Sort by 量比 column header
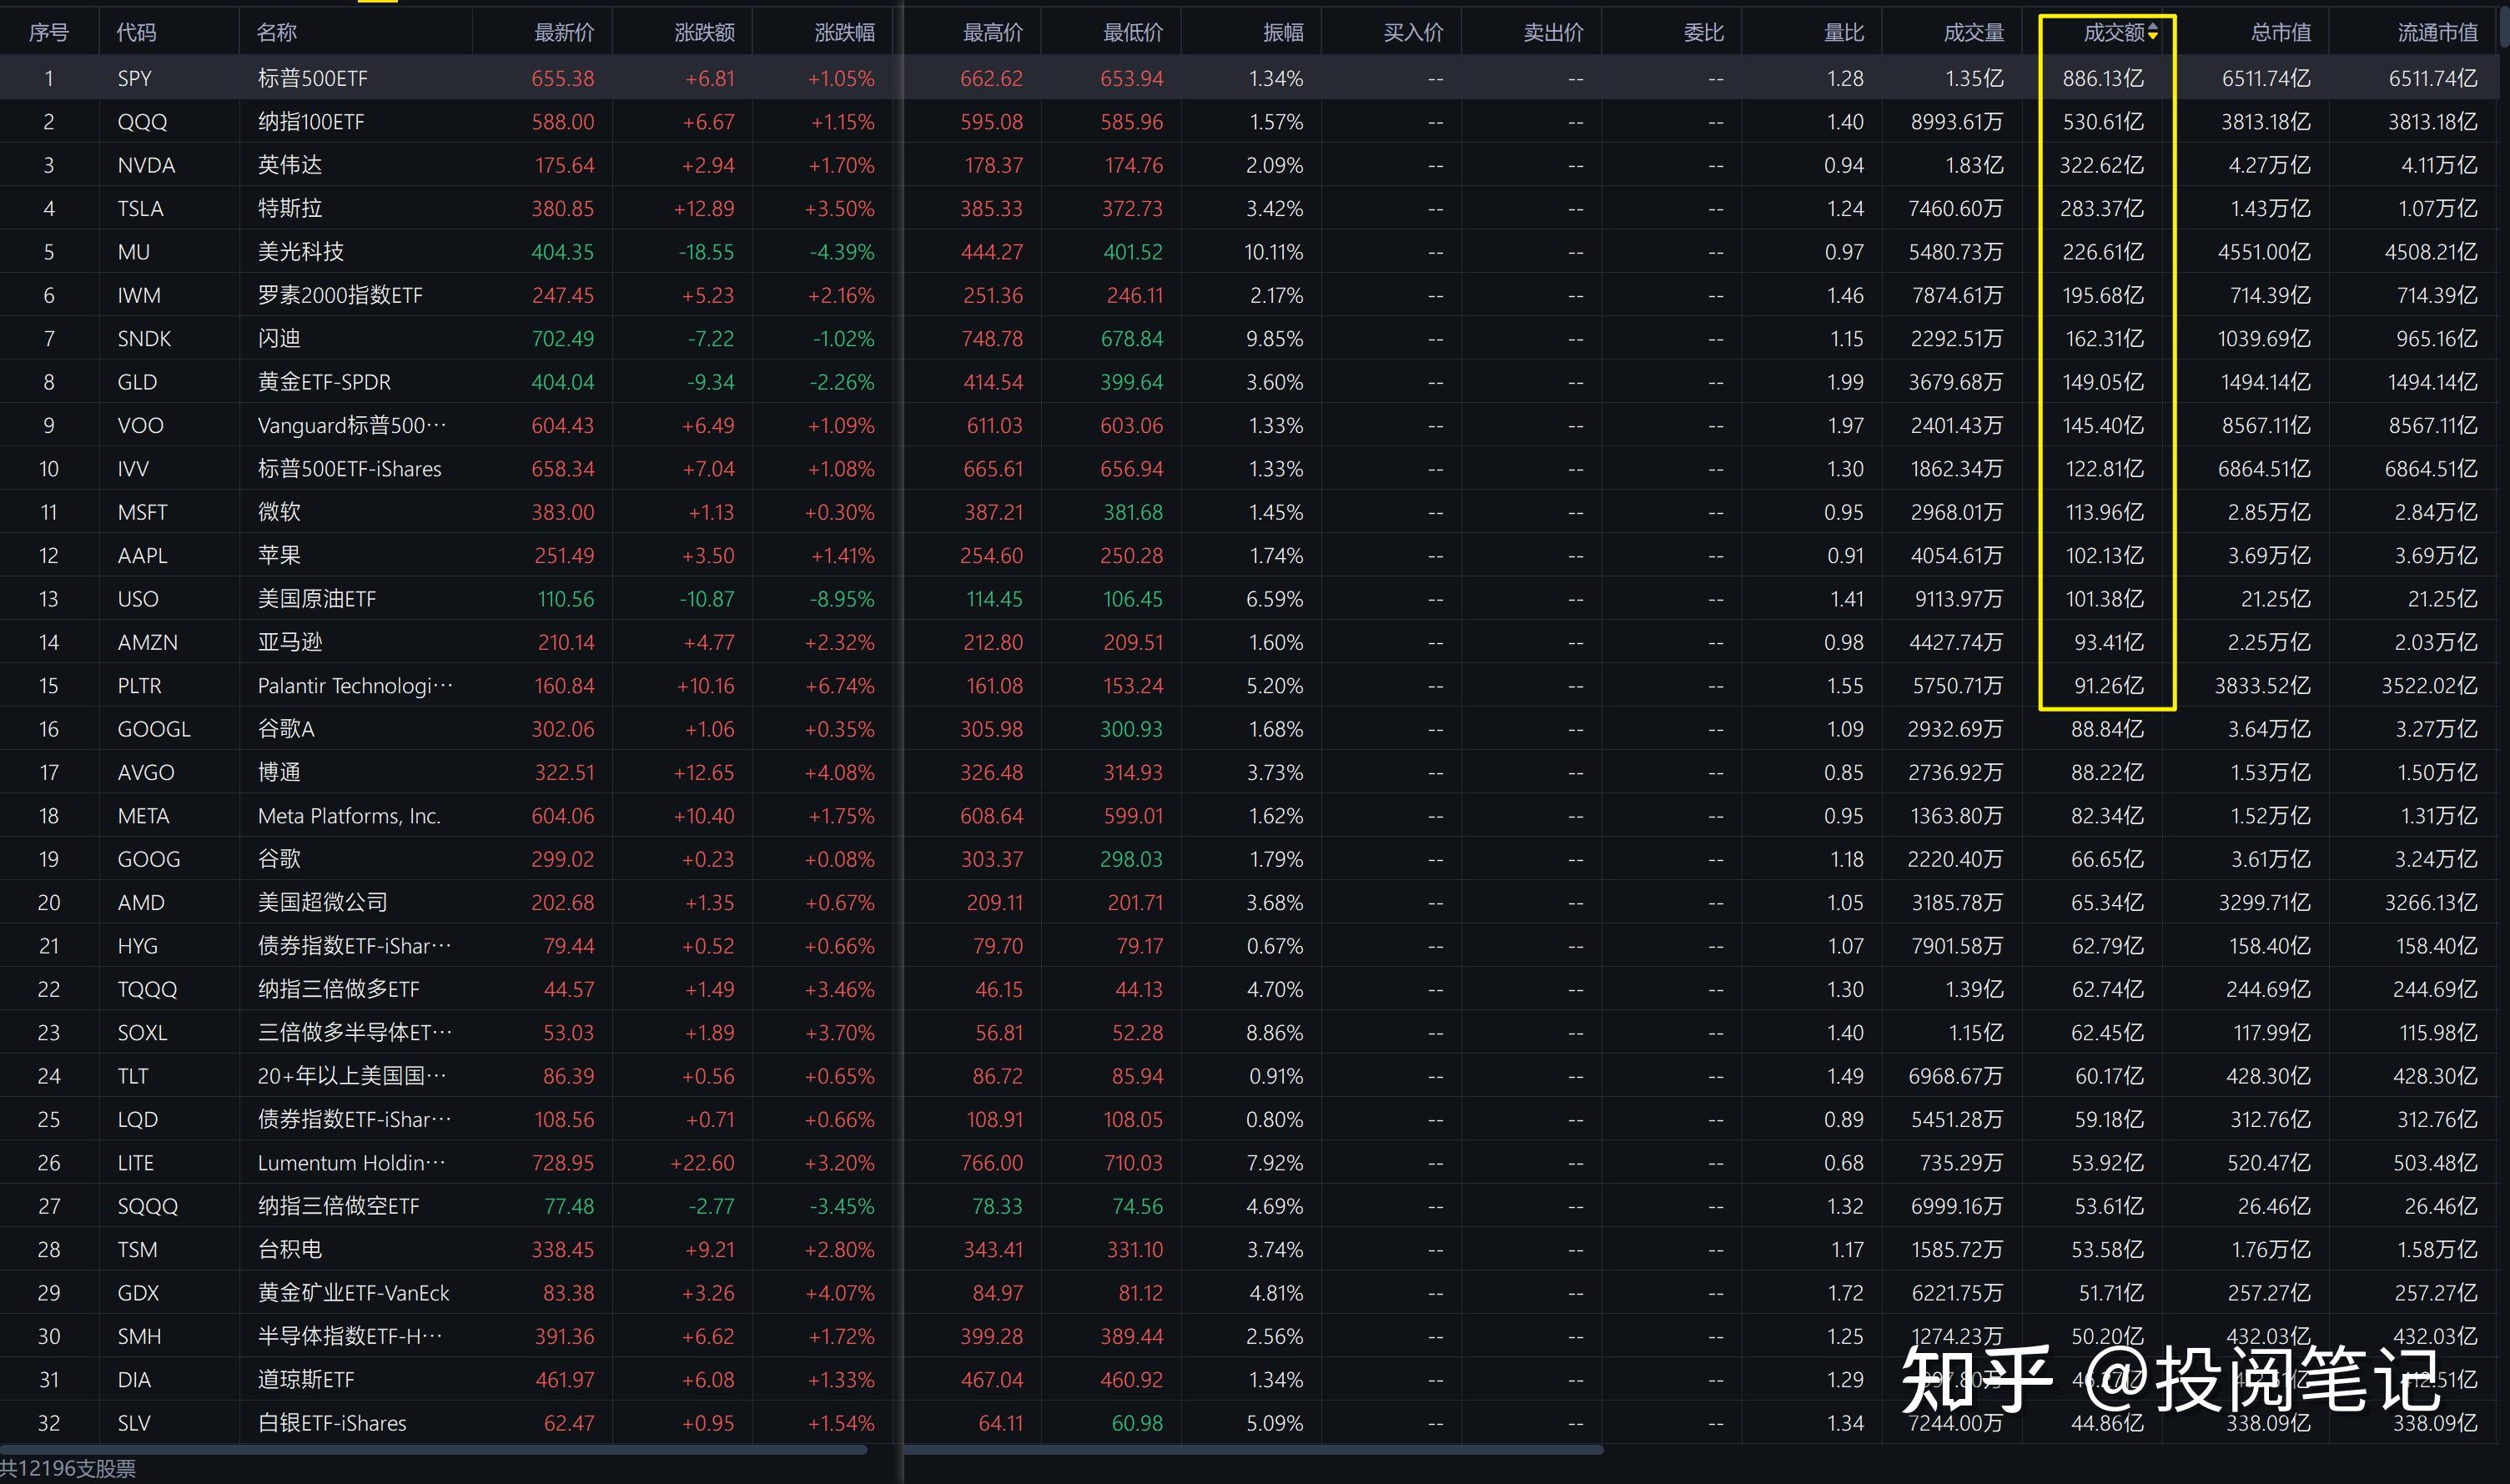Viewport: 2510px width, 1484px height. tap(1844, 33)
